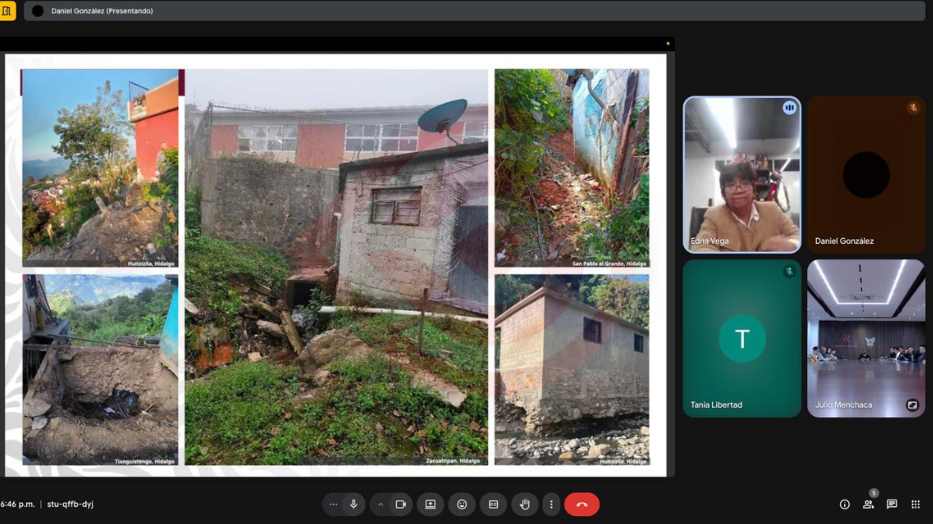The height and width of the screenshot is (524, 933).
Task: Open more options vertical dots menu
Action: point(551,505)
